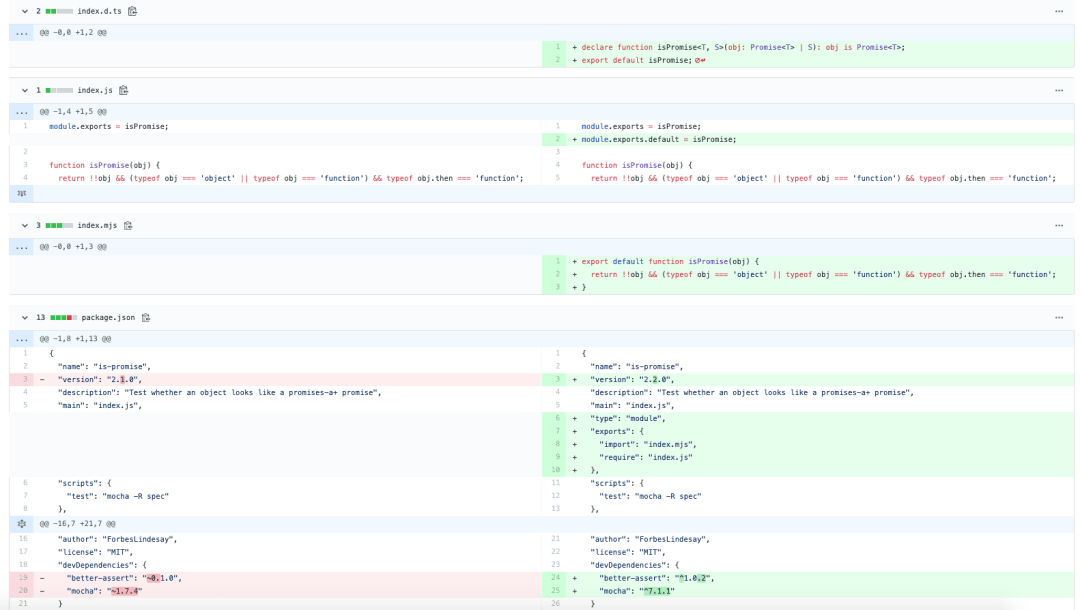Select hunk header '@@ -1,4 +1,5 @@'
Image resolution: width=1080 pixels, height=610 pixels.
pos(73,112)
